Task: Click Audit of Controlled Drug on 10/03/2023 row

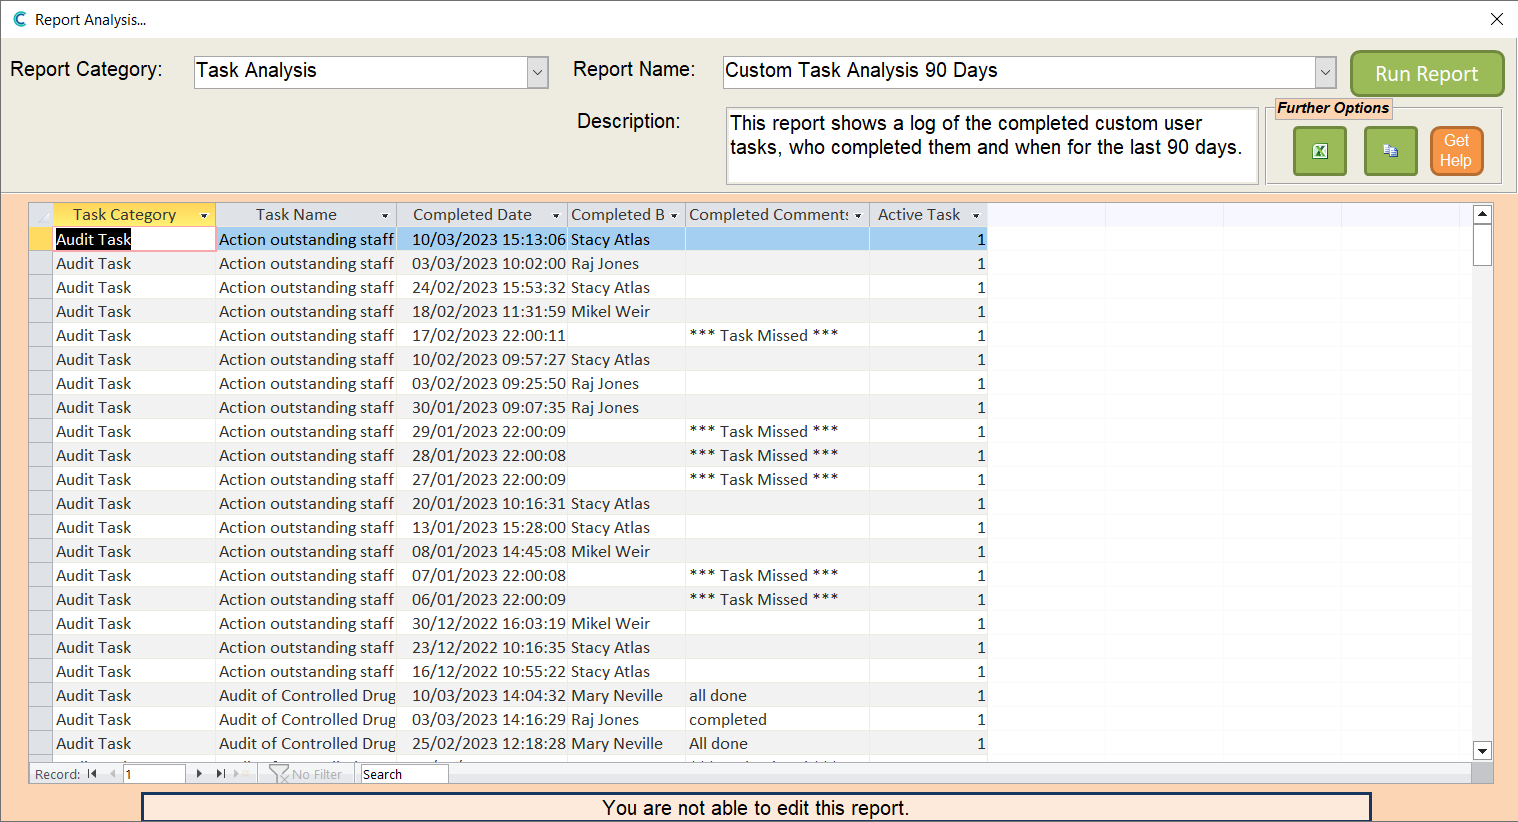Action: pyautogui.click(x=307, y=695)
